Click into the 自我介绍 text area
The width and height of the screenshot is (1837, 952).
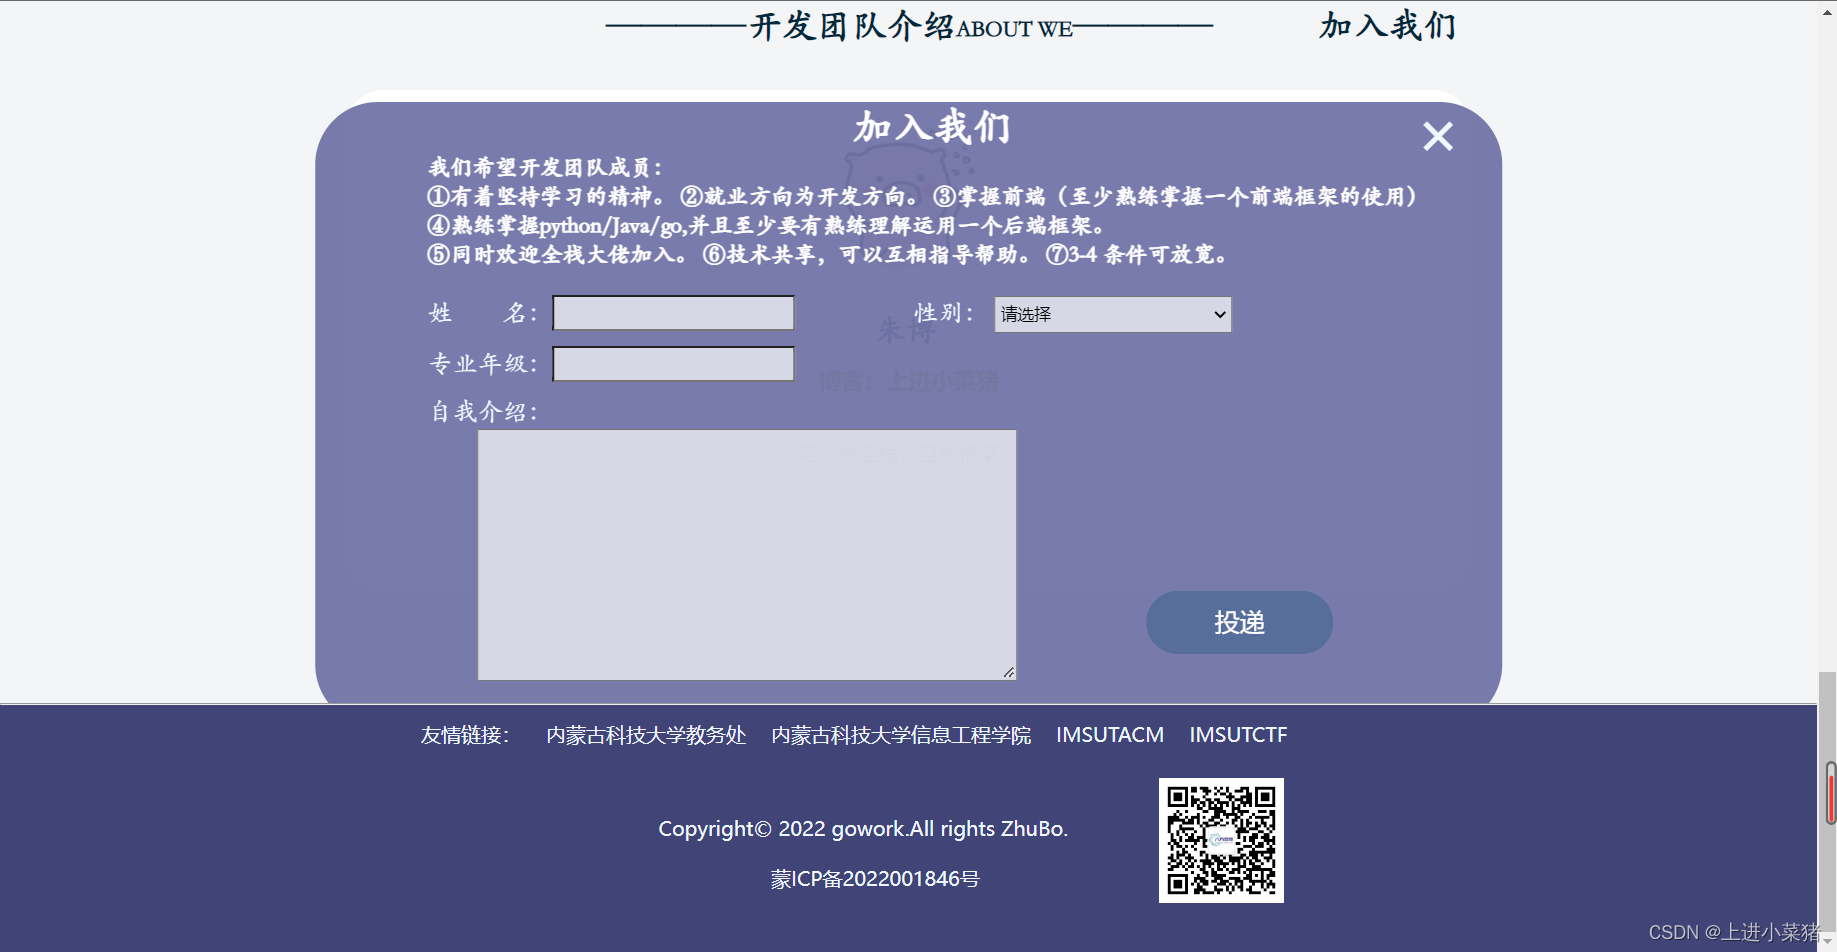coord(747,555)
